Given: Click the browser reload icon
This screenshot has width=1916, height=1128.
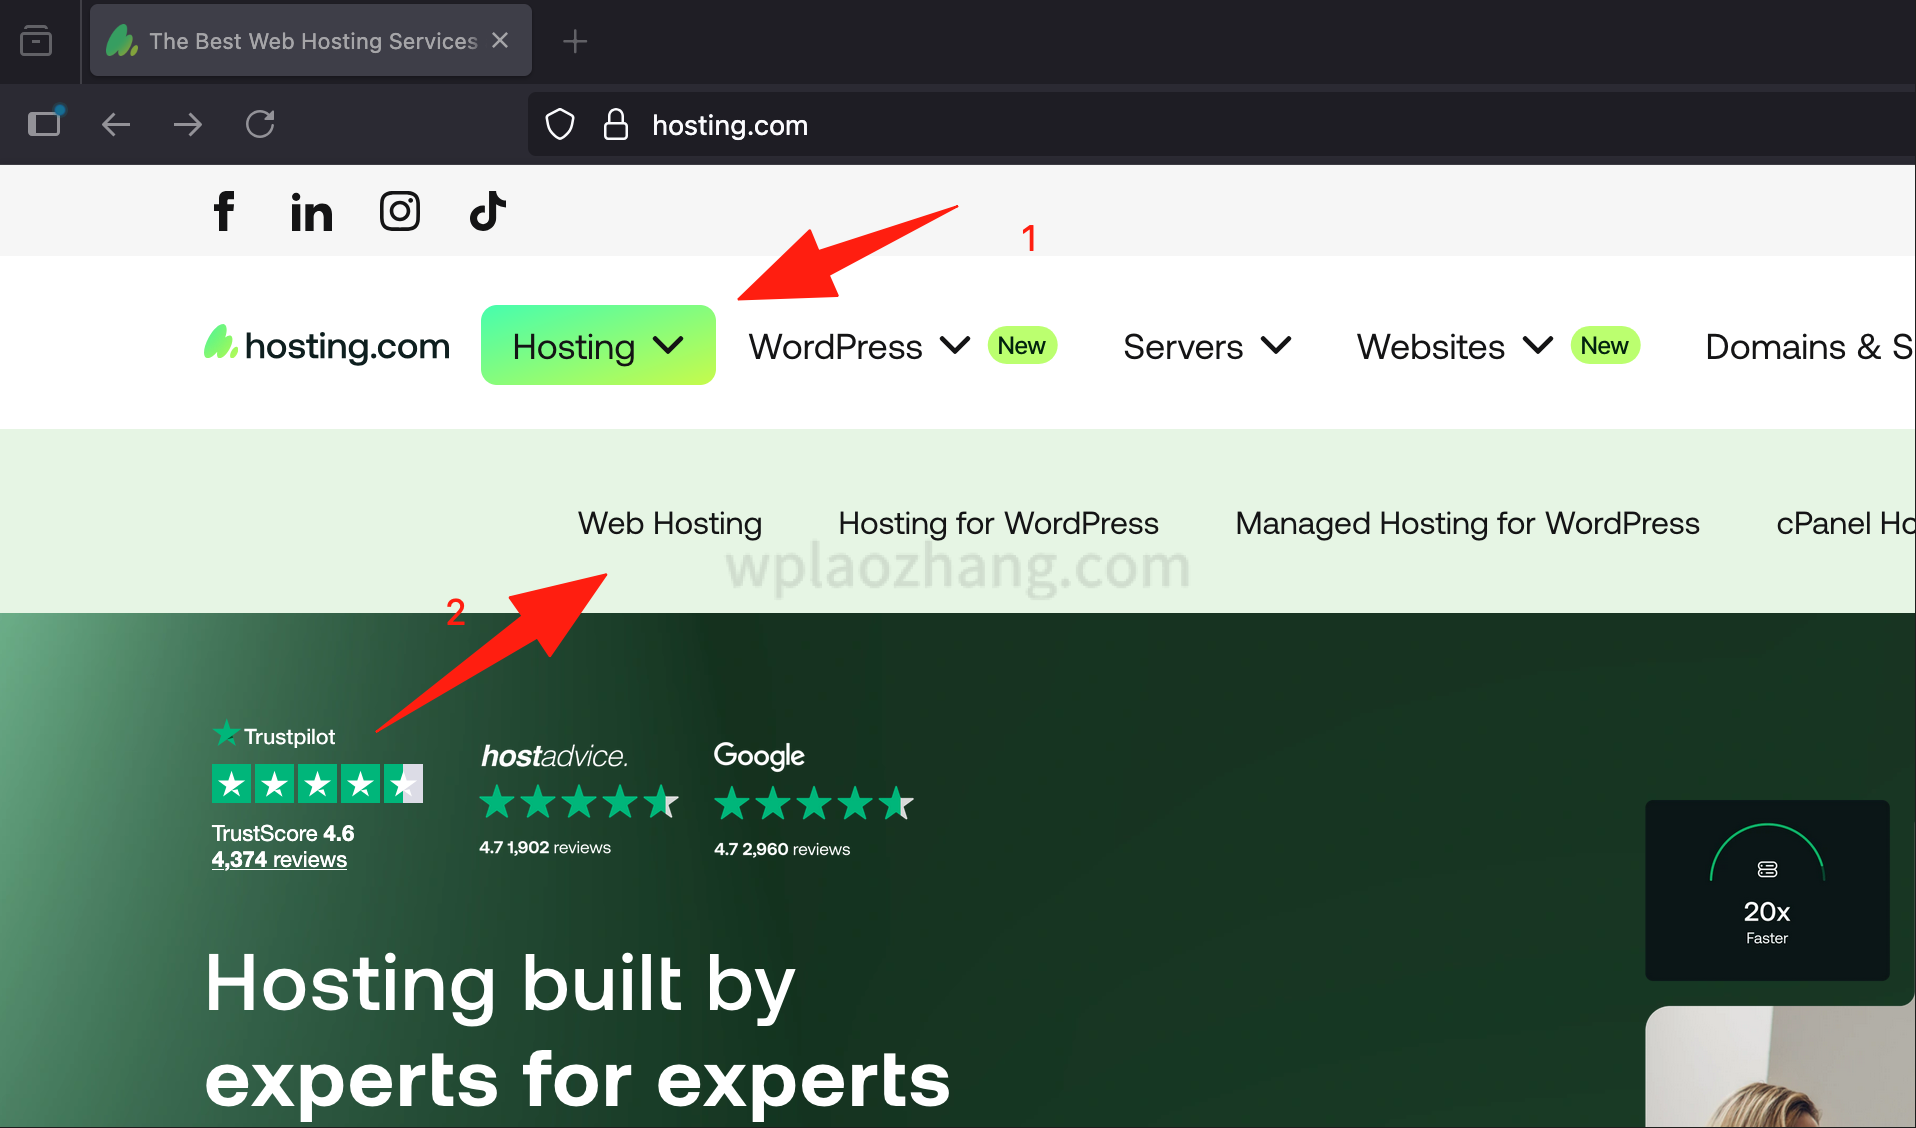Looking at the screenshot, I should point(260,124).
